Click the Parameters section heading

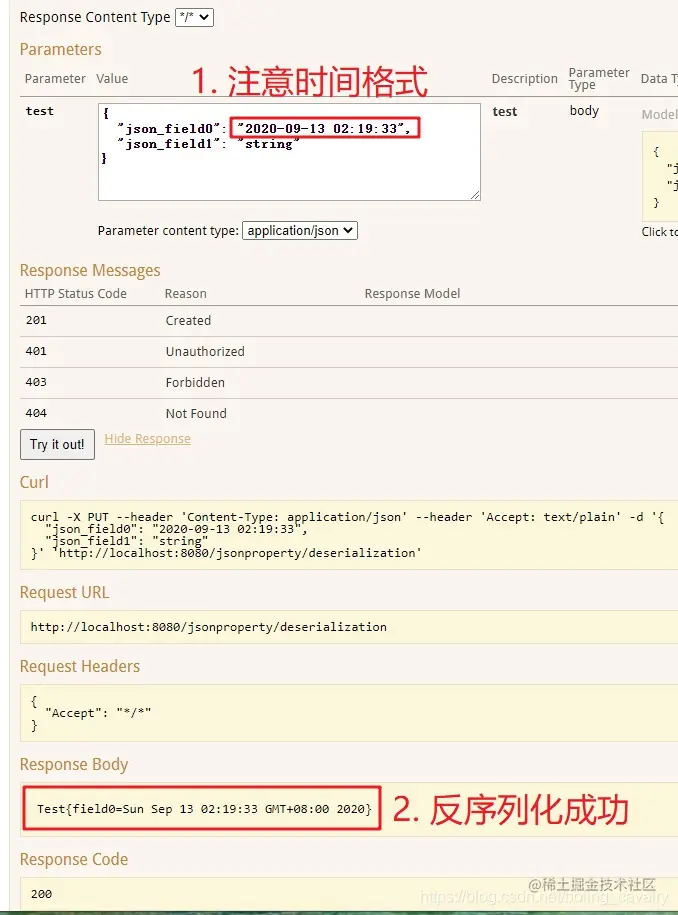coord(61,50)
